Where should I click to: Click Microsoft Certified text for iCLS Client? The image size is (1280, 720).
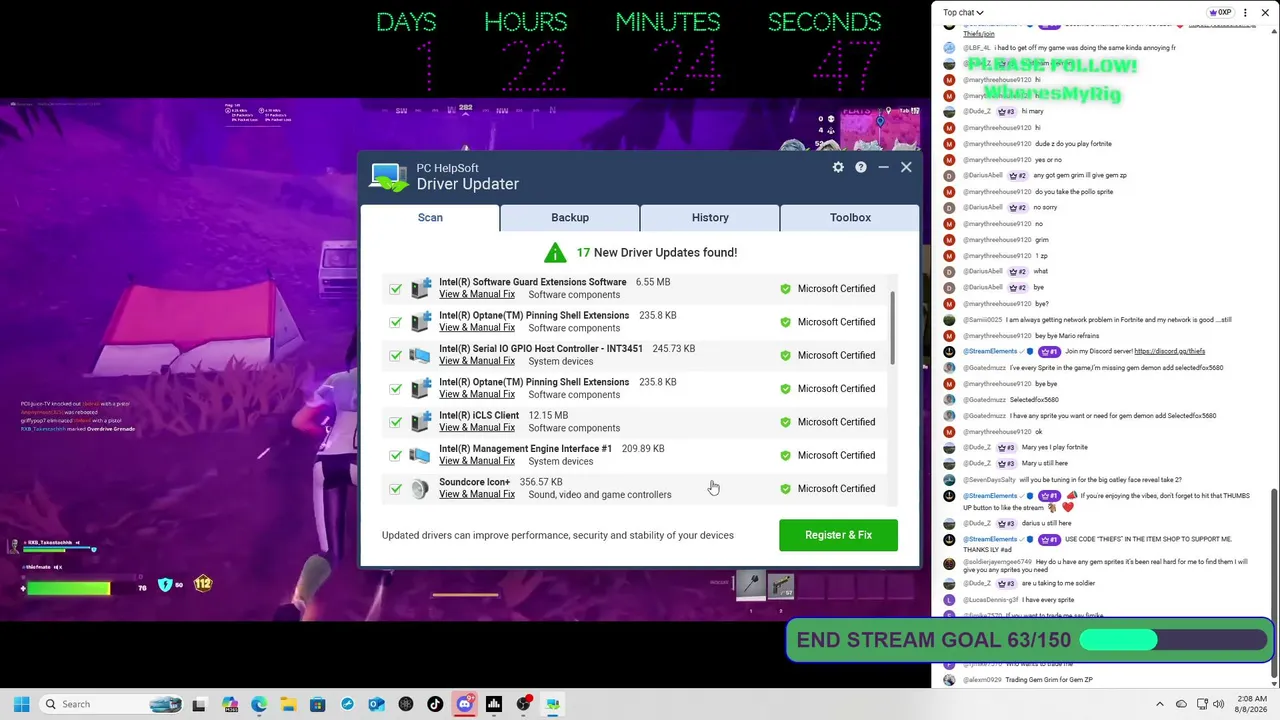point(836,422)
